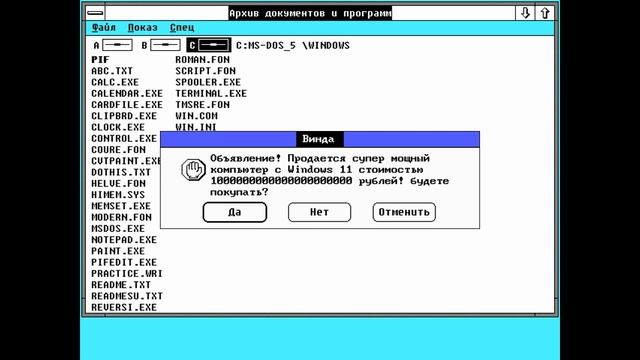
Task: Click the Архив документов и программ title
Action: 310,13
